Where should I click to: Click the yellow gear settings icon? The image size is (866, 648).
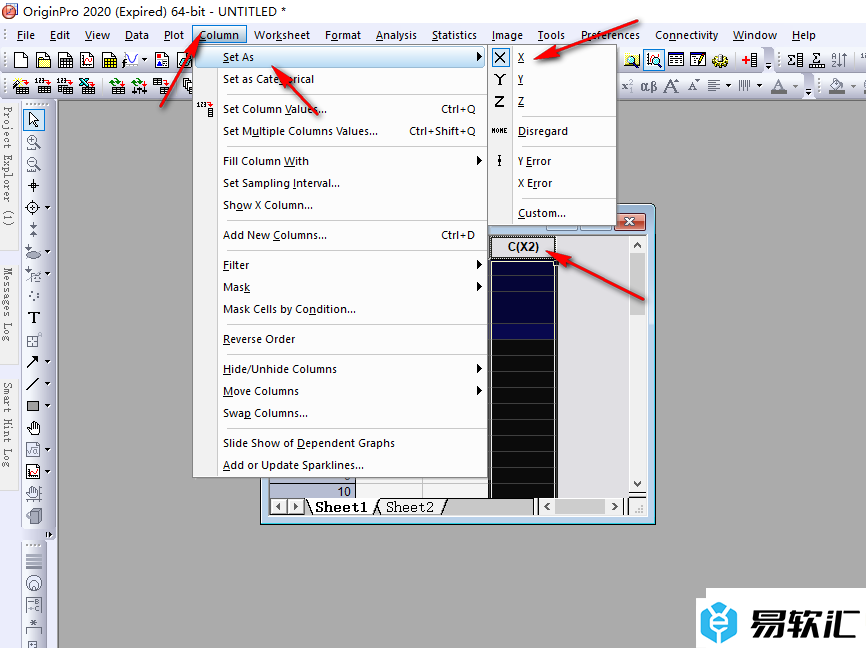coord(720,60)
